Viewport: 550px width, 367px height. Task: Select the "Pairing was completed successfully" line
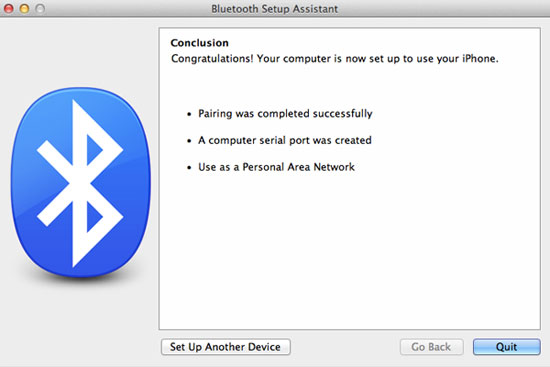pos(285,114)
